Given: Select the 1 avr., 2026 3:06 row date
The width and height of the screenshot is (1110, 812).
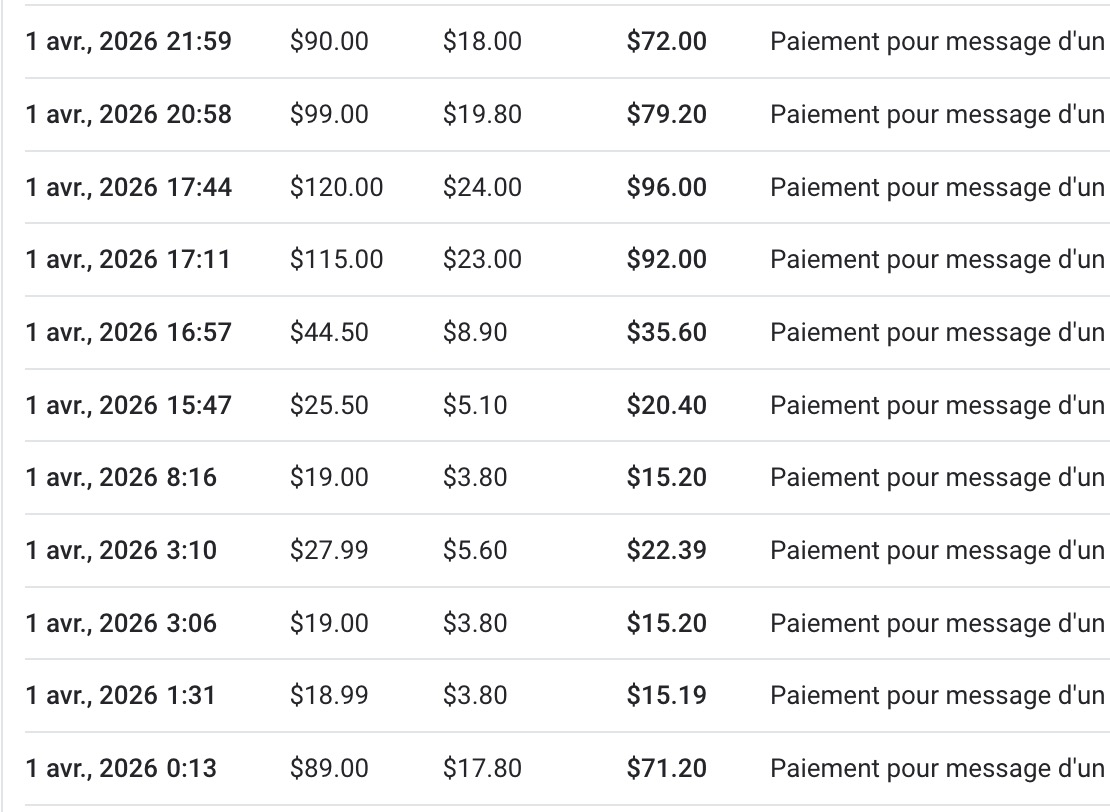Looking at the screenshot, I should coord(121,624).
